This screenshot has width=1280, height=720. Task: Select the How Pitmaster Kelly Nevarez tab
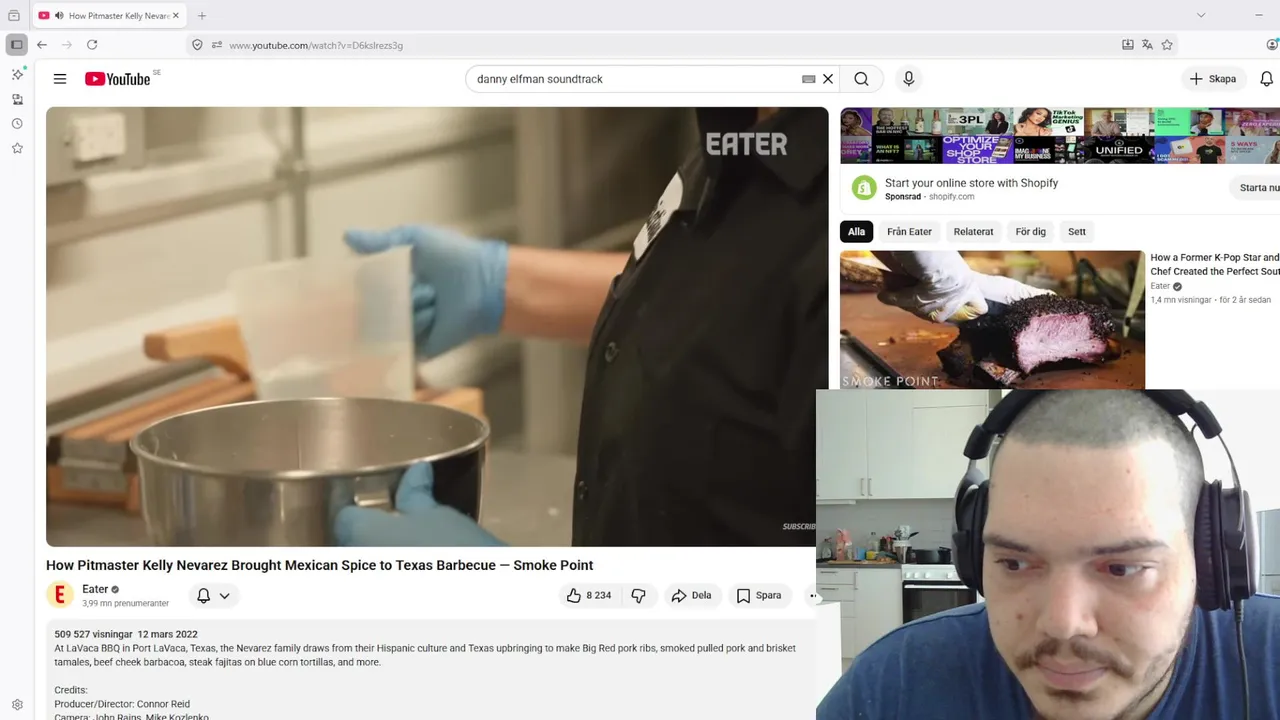pyautogui.click(x=110, y=16)
